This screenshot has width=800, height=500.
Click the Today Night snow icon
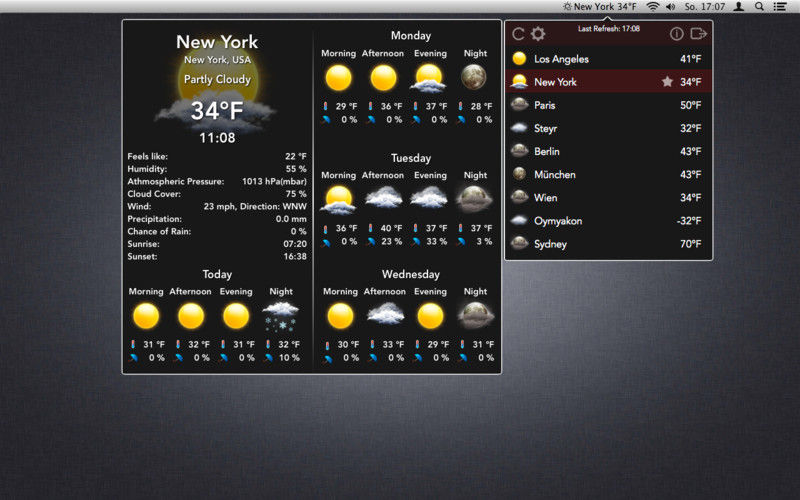[x=280, y=317]
